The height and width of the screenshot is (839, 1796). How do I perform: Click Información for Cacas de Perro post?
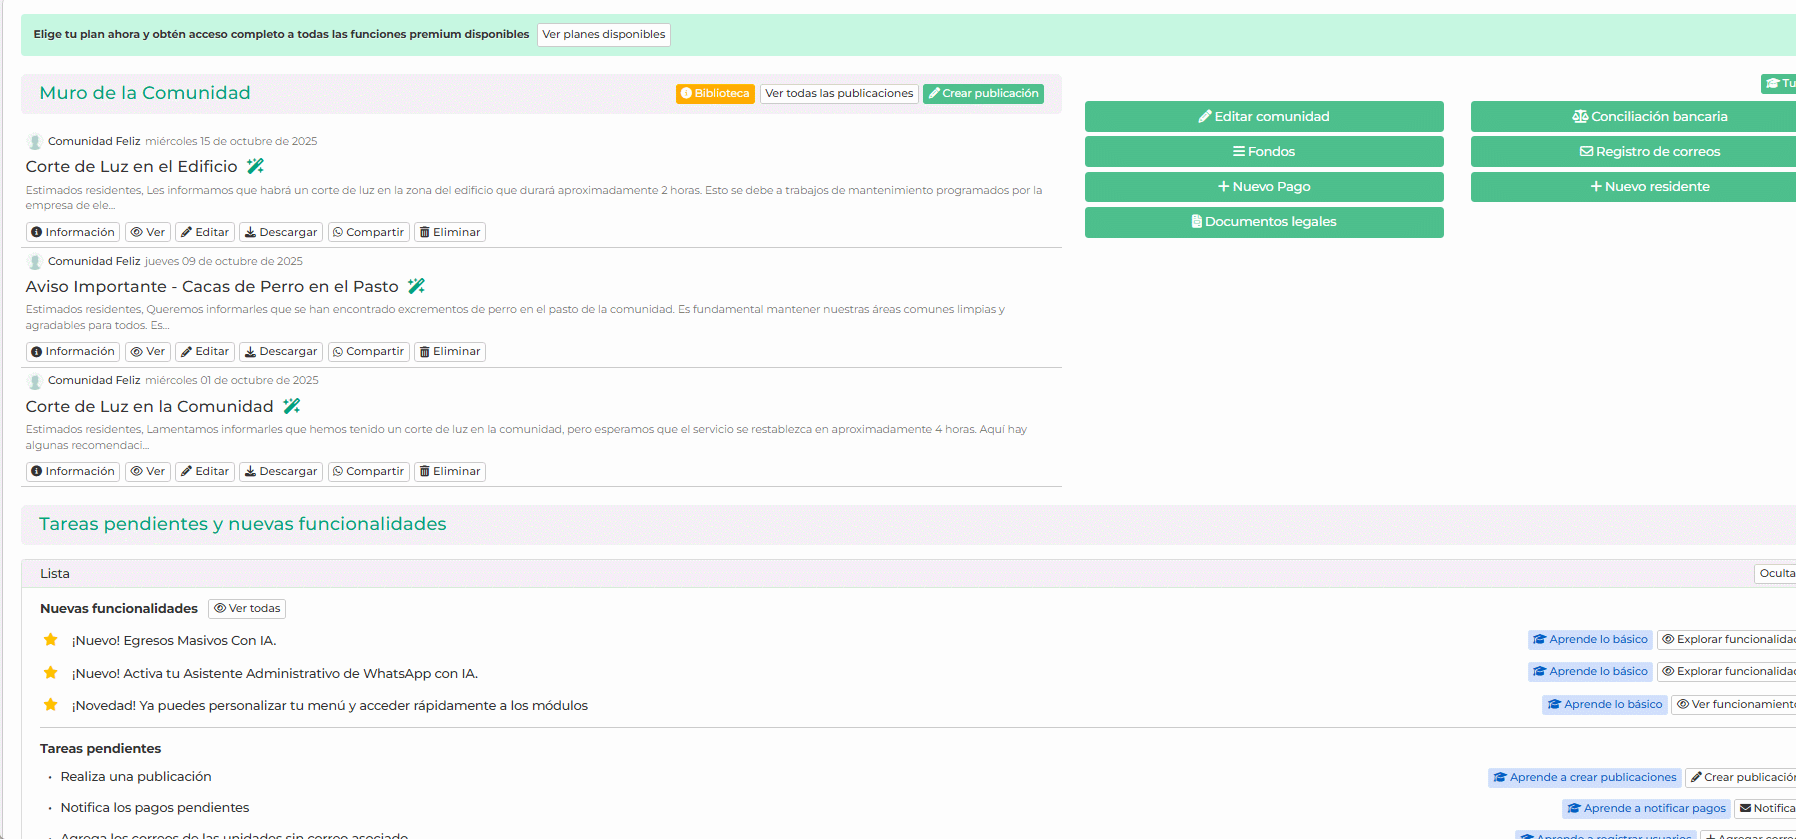point(73,352)
